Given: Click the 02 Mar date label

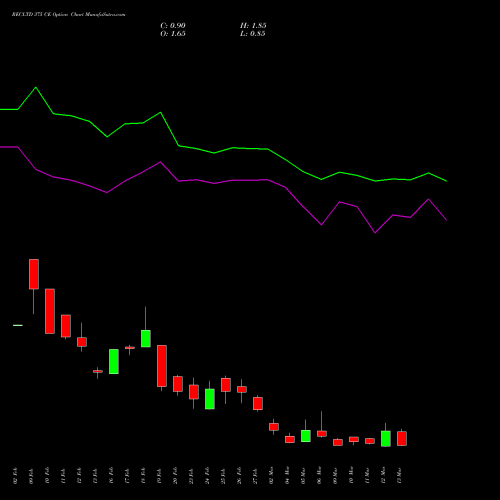Looking at the screenshot, I should pyautogui.click(x=272, y=475).
